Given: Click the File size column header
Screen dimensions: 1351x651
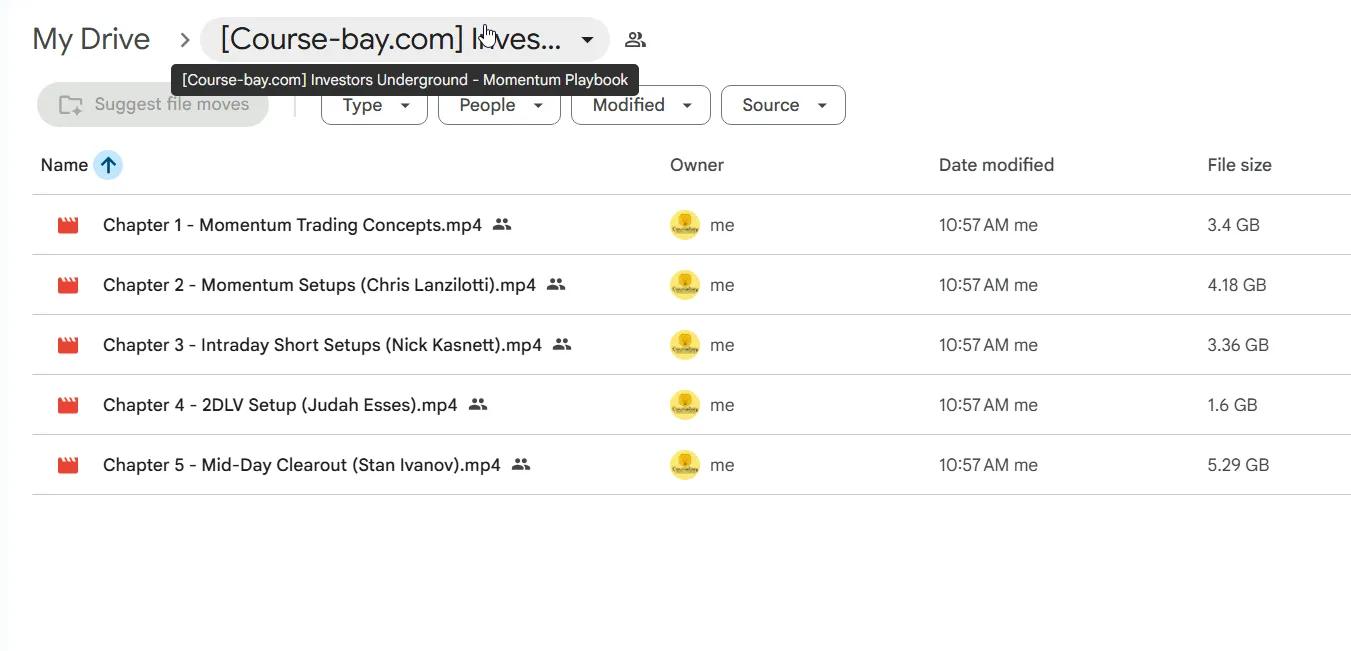Looking at the screenshot, I should point(1239,165).
